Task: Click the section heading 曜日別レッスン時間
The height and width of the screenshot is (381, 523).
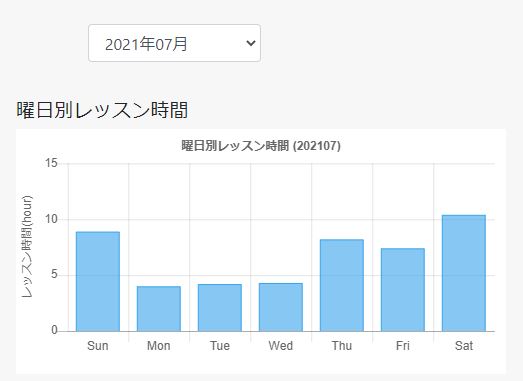Action: pyautogui.click(x=102, y=110)
